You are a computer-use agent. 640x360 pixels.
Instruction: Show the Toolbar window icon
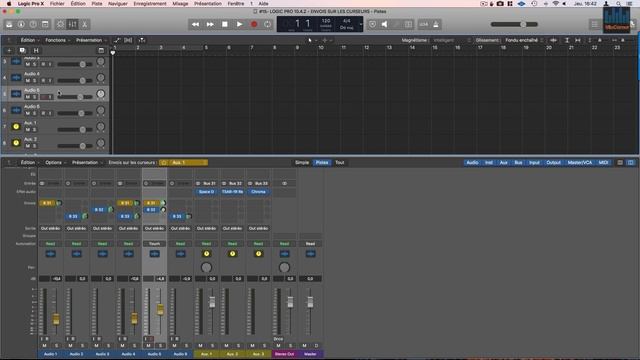(x=45, y=24)
